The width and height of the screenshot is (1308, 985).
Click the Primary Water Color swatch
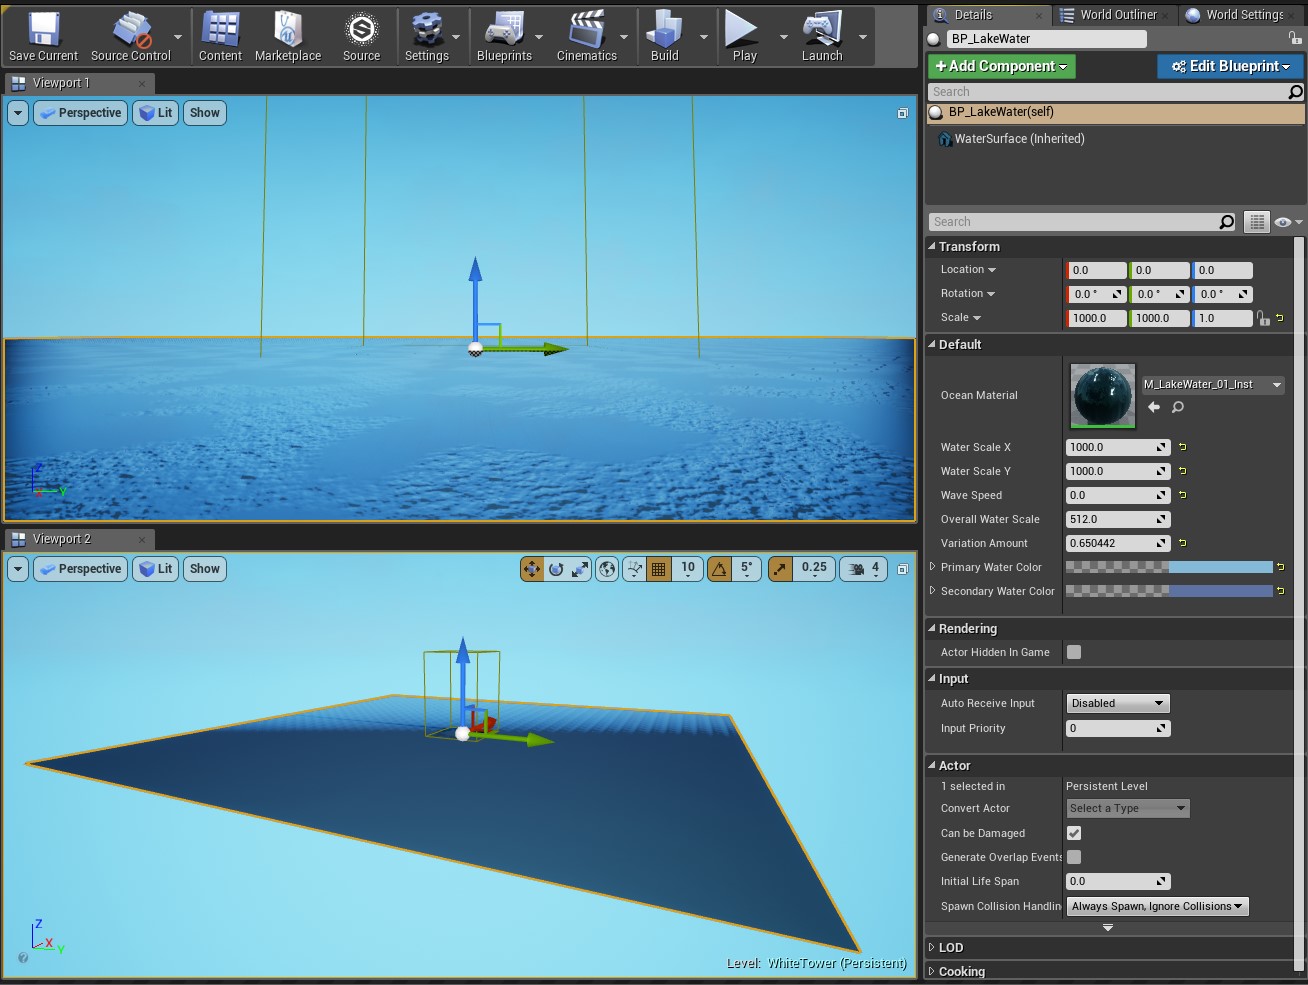pyautogui.click(x=1169, y=567)
